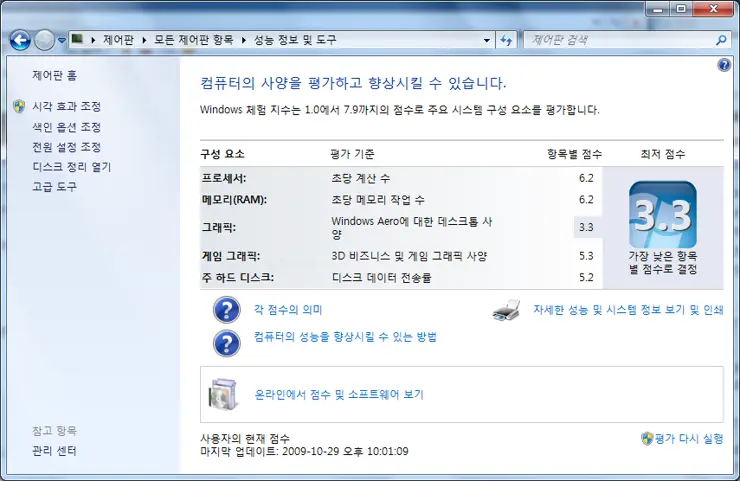740x481 pixels.
Task: Select 모든 제어판 항목 breadcrumb
Action: pyautogui.click(x=193, y=40)
